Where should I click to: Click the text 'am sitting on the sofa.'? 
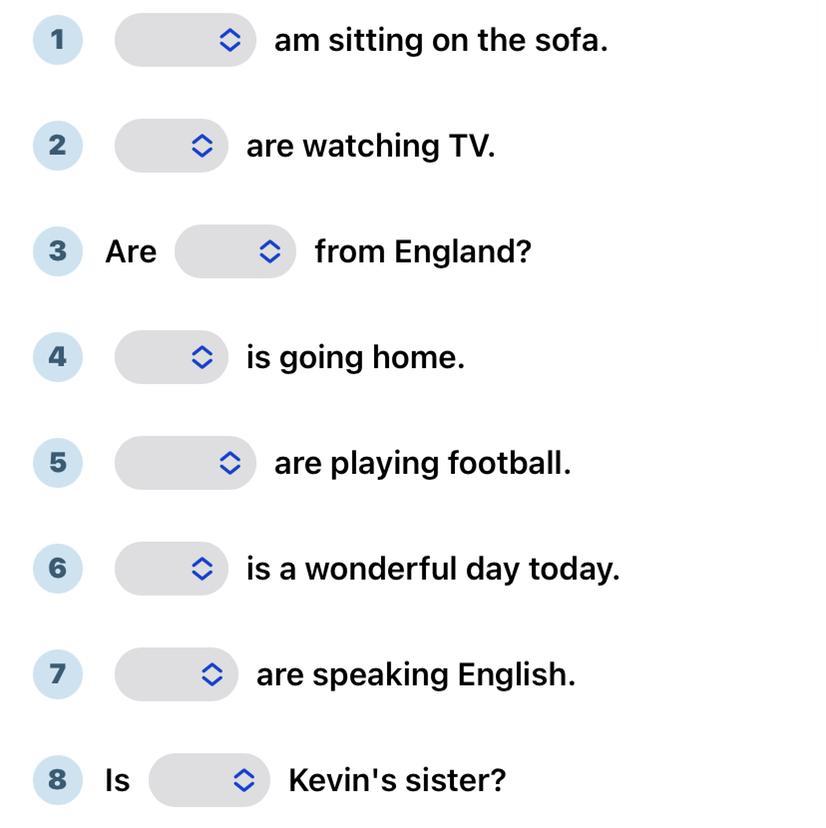tap(440, 41)
